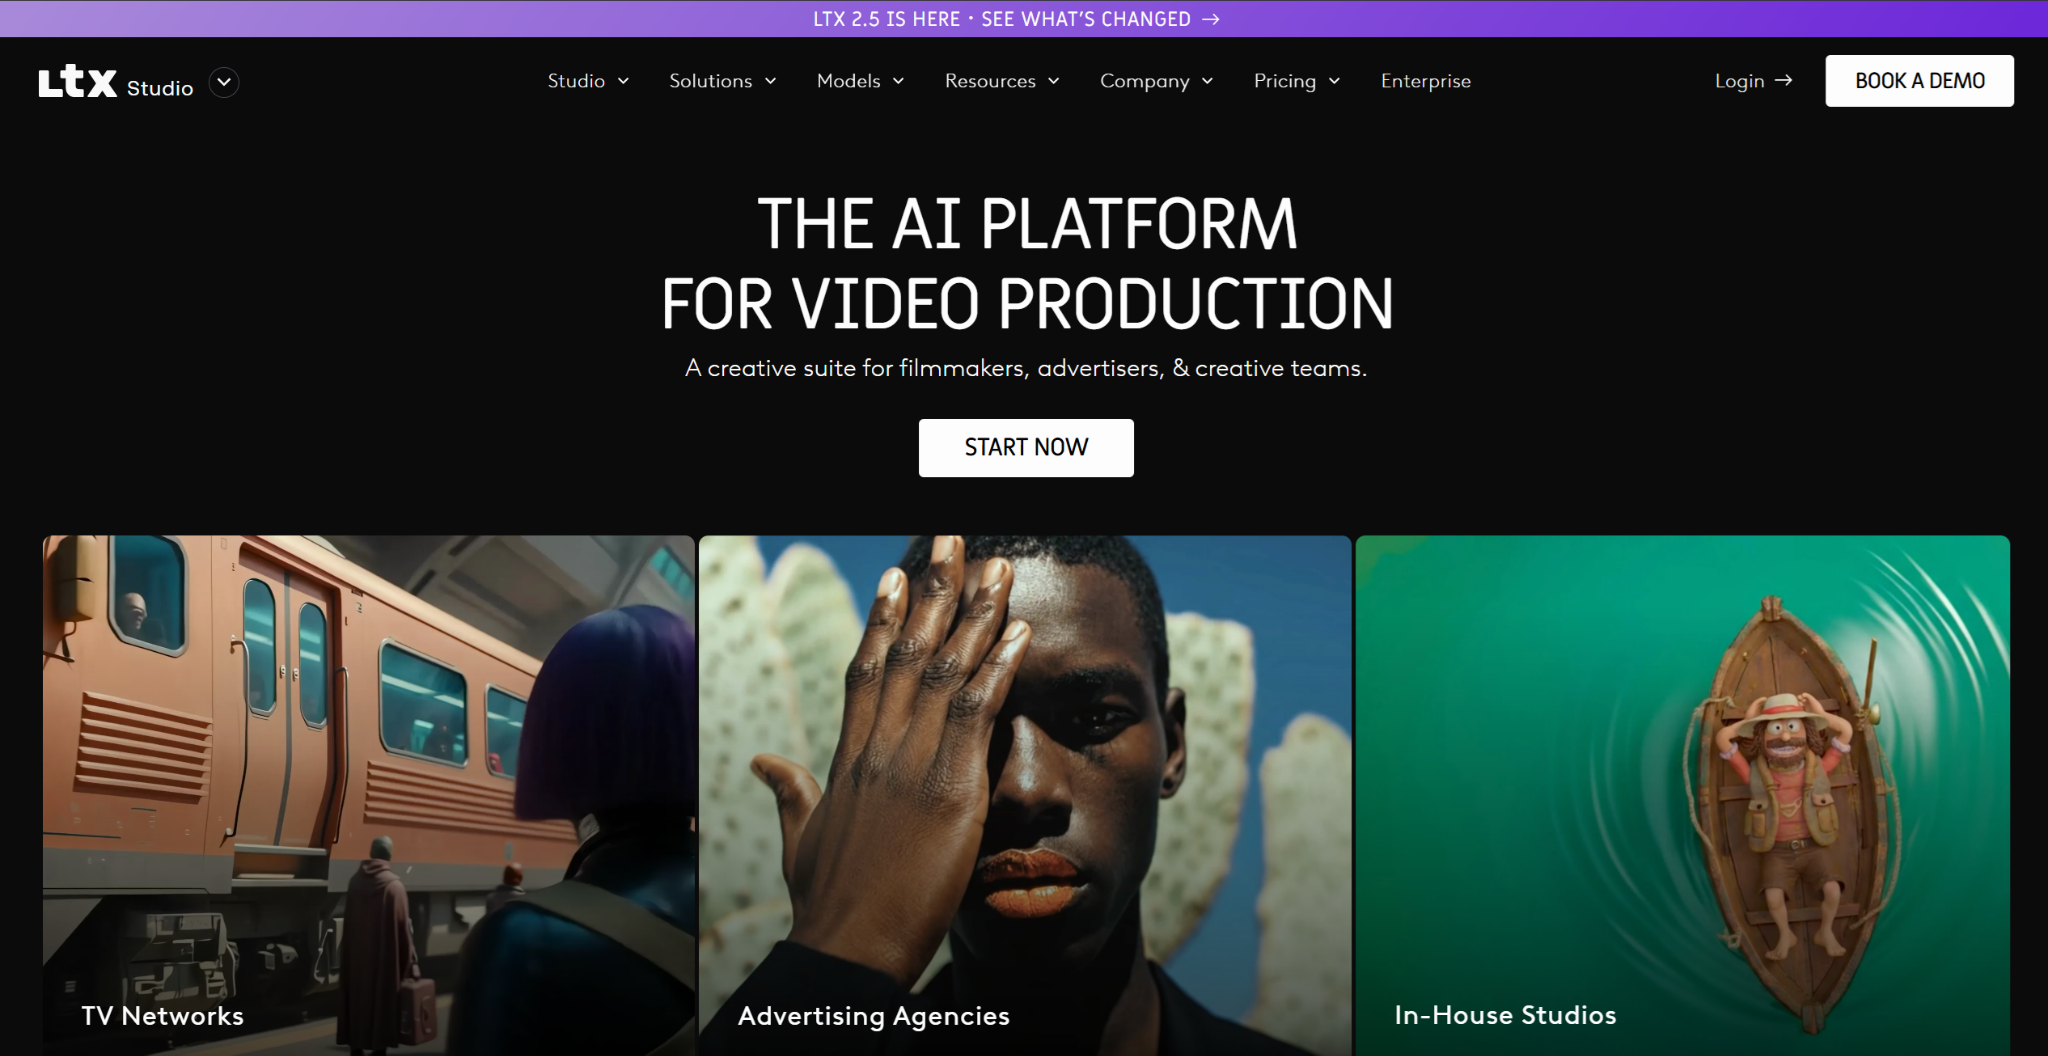The image size is (2048, 1056).
Task: Open the Models navigation menu
Action: click(x=860, y=81)
